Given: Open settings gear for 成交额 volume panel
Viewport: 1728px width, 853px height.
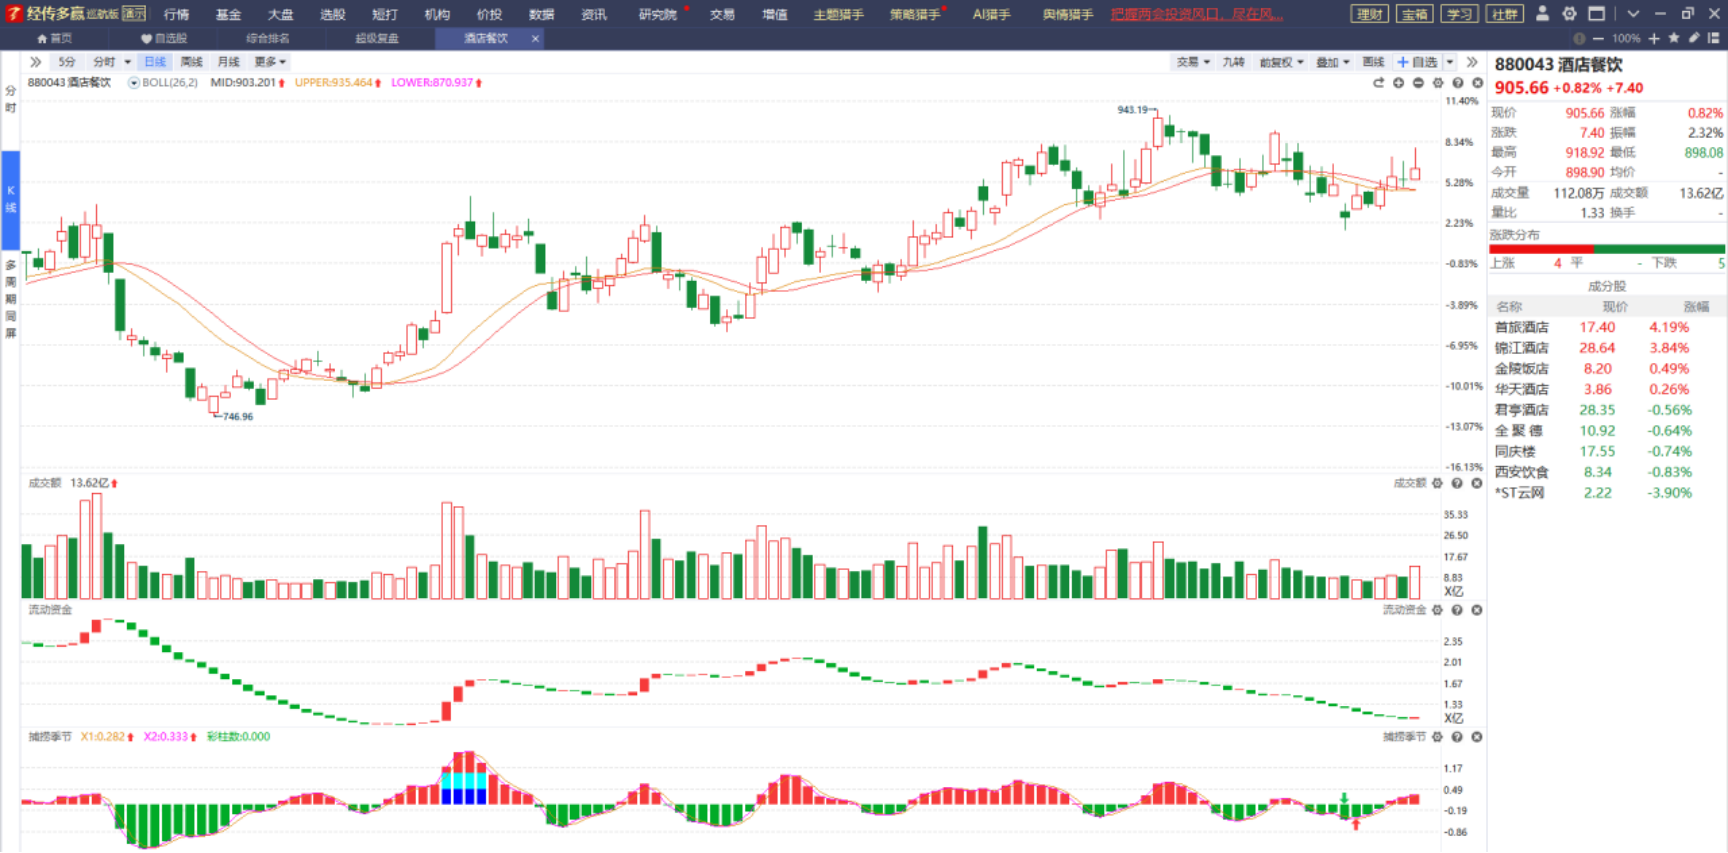Looking at the screenshot, I should click(x=1437, y=483).
